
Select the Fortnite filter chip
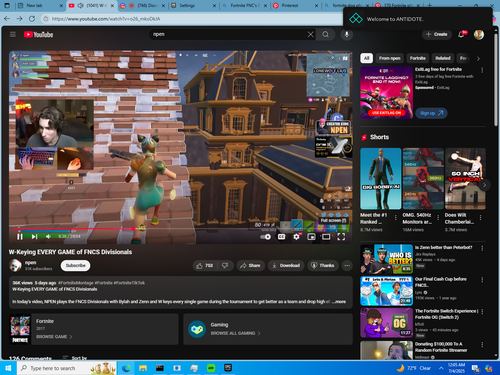coord(418,58)
